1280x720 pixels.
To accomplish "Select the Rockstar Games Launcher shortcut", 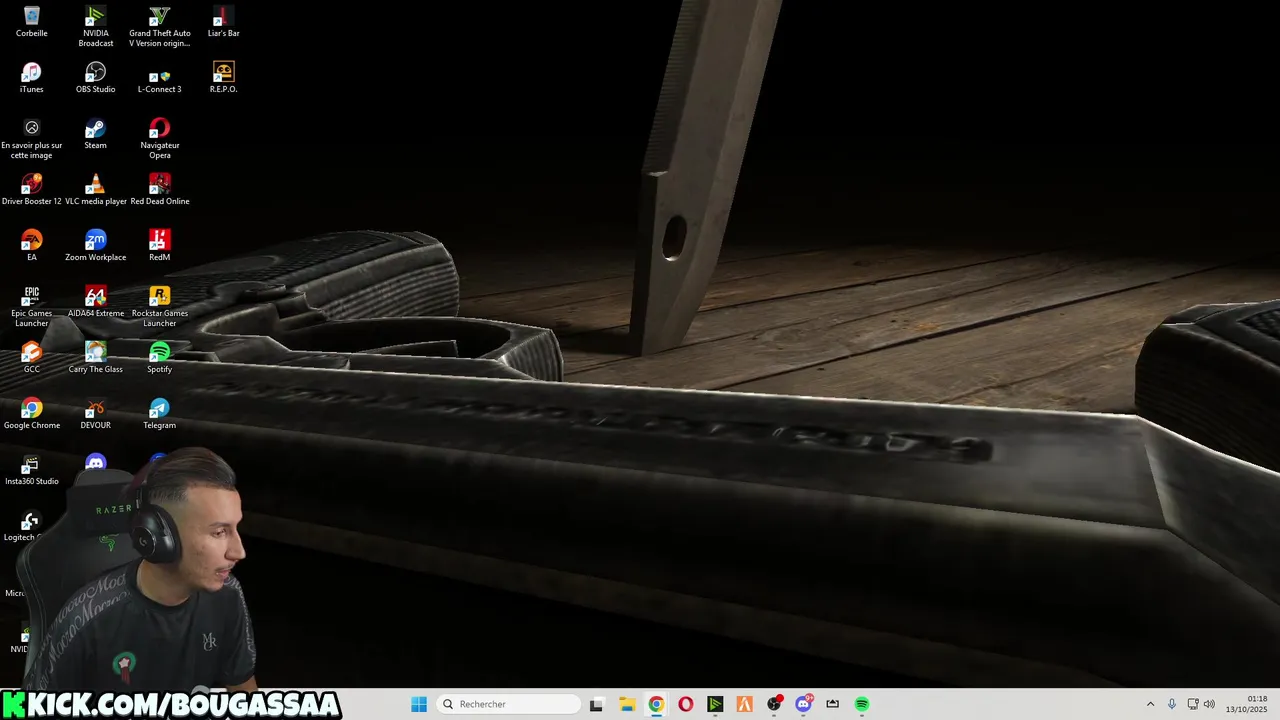I will pyautogui.click(x=160, y=306).
